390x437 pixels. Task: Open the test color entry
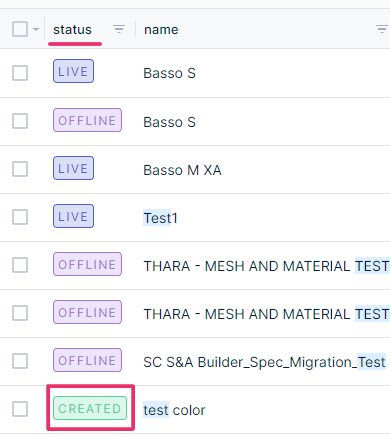pyautogui.click(x=174, y=410)
